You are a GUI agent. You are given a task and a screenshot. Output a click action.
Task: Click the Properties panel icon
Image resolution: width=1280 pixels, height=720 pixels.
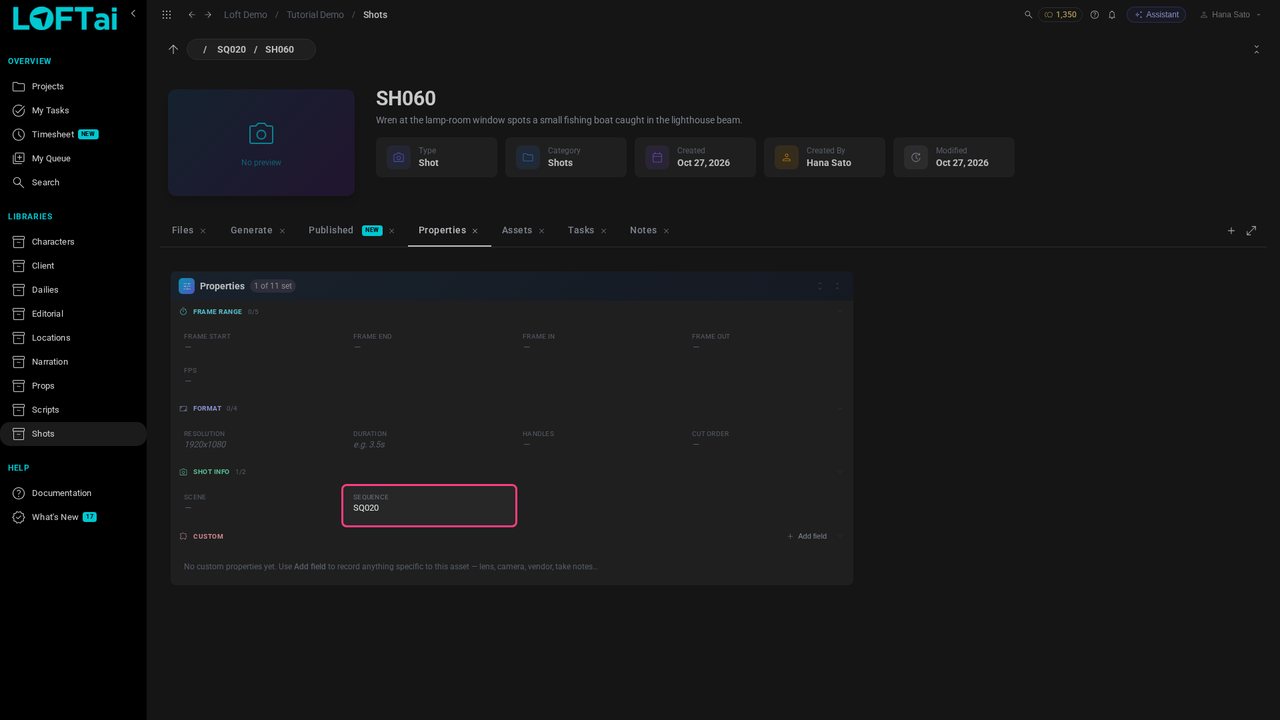pos(187,286)
